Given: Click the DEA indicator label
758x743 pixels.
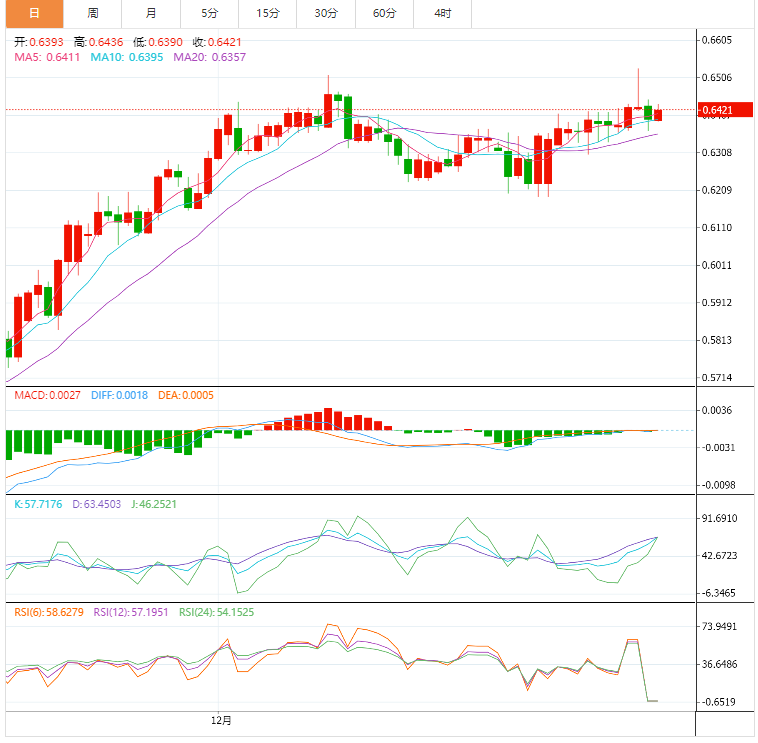Looking at the screenshot, I should tap(183, 395).
